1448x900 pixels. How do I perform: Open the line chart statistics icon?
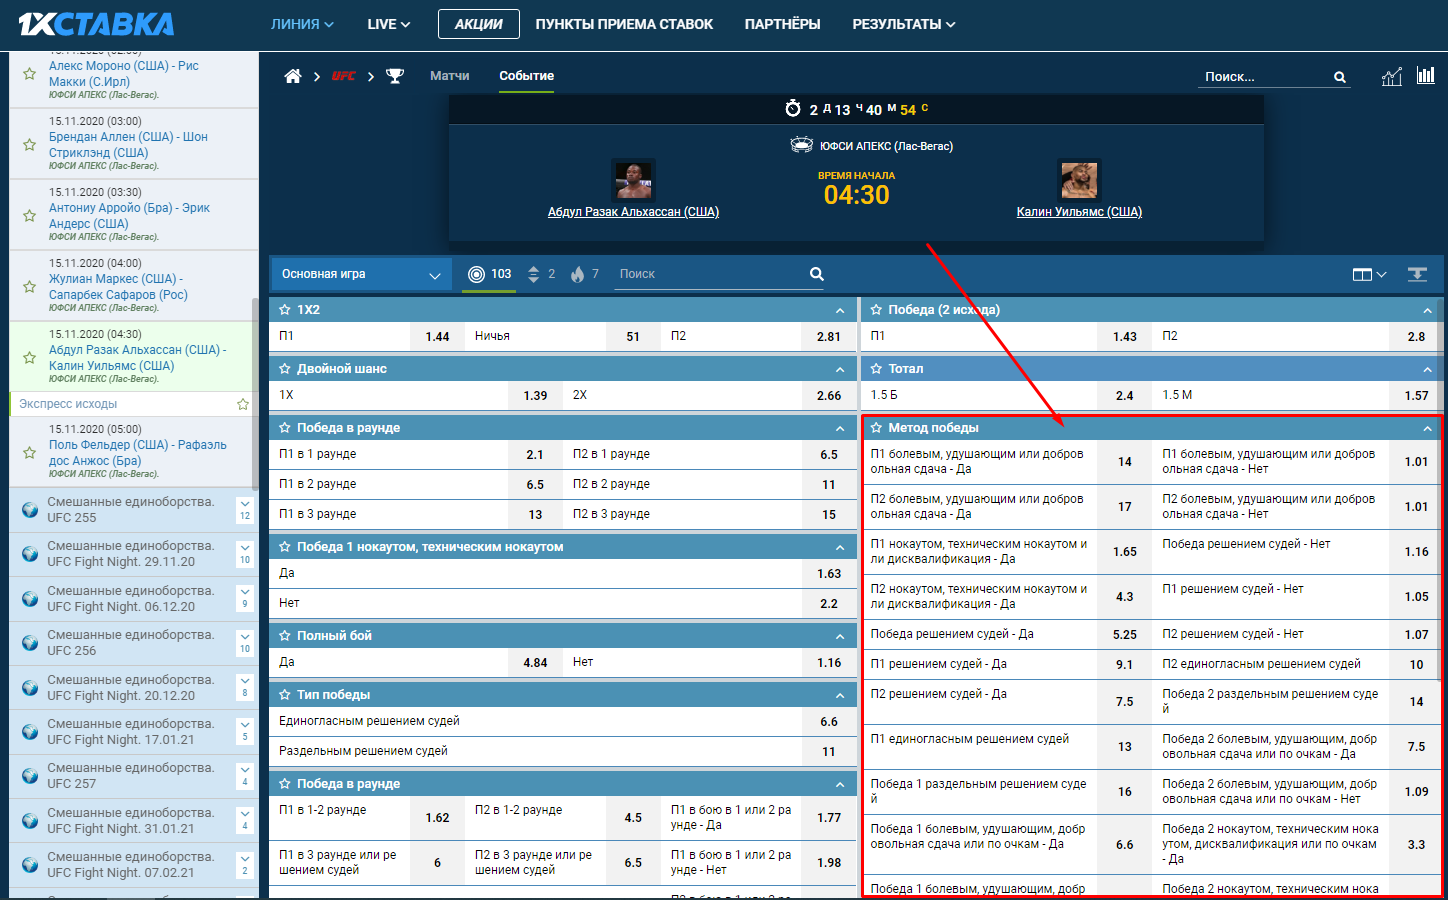pyautogui.click(x=1391, y=77)
